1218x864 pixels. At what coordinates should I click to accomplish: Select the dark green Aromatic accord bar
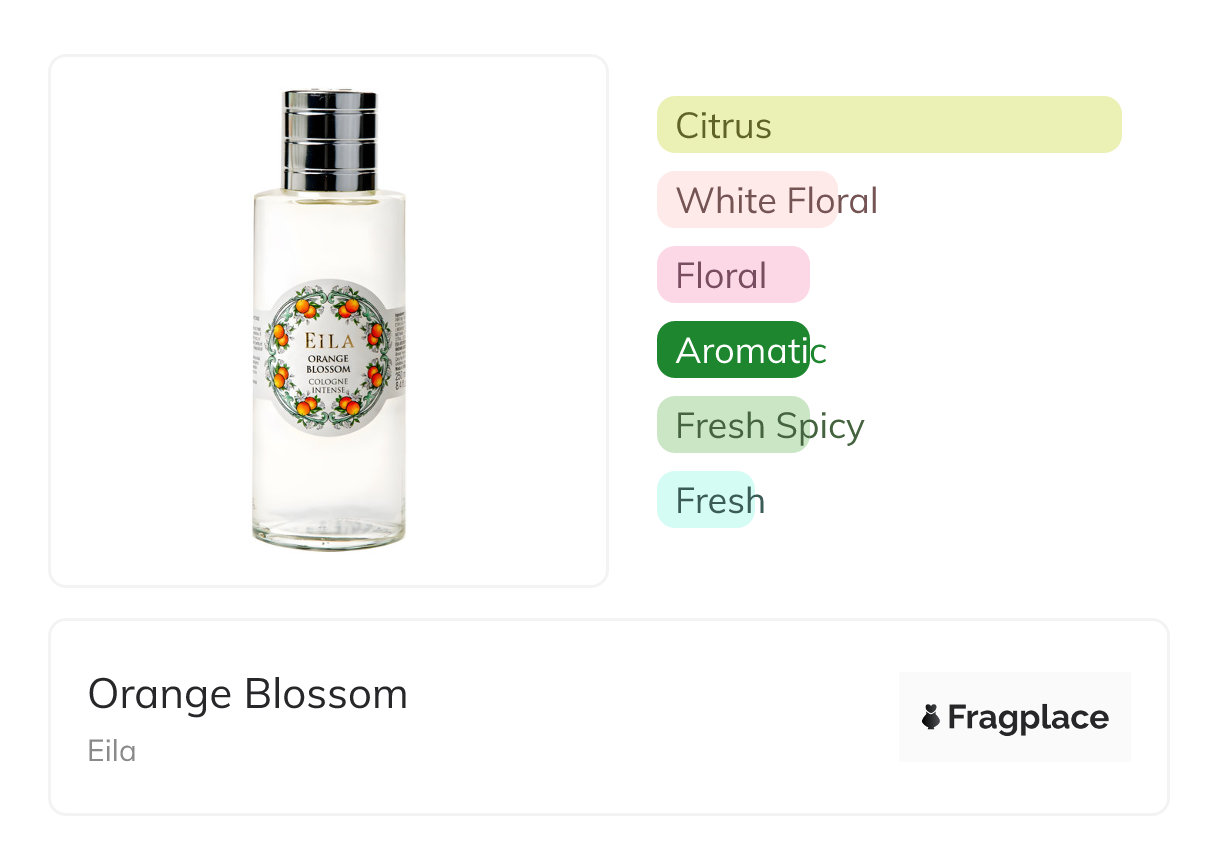732,350
